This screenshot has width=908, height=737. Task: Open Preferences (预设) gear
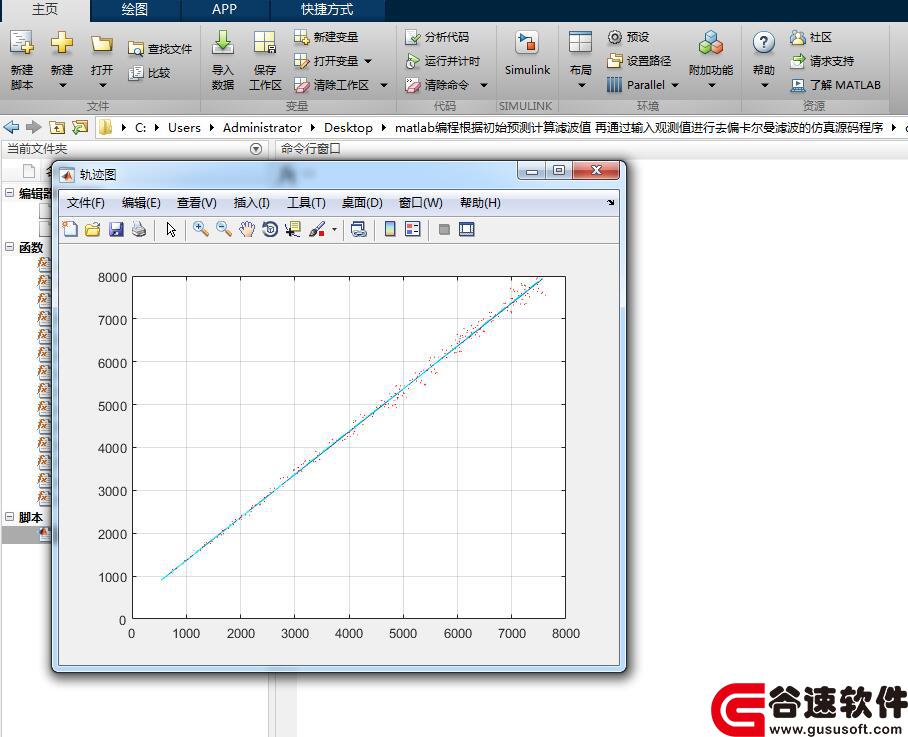pos(628,37)
